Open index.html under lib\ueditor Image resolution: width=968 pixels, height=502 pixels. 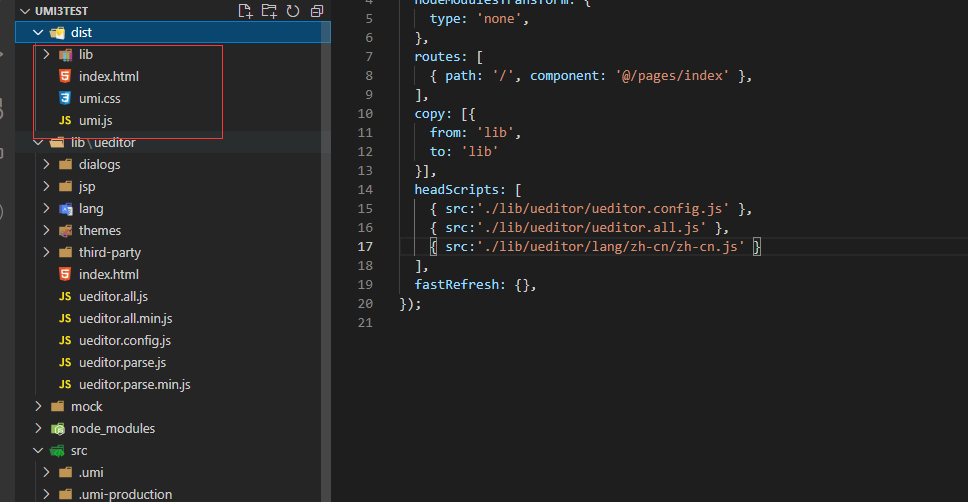click(x=109, y=274)
